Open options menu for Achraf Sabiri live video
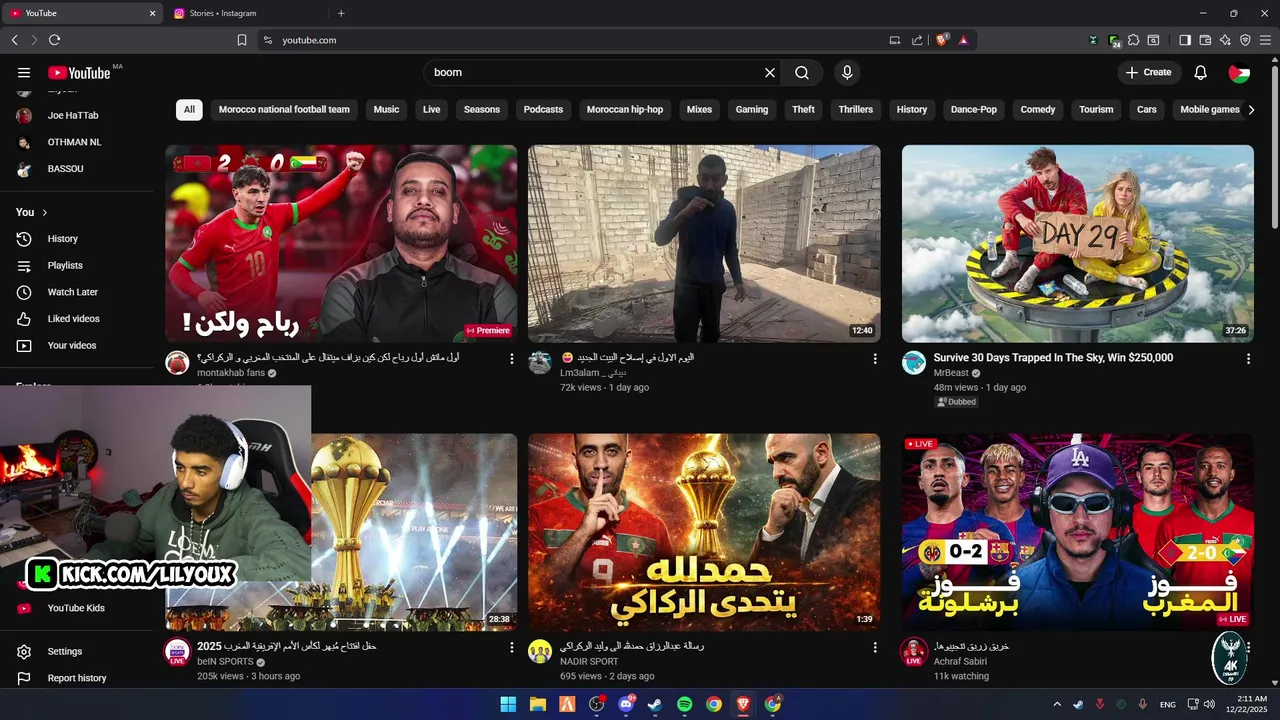This screenshot has height=720, width=1280. (1248, 648)
